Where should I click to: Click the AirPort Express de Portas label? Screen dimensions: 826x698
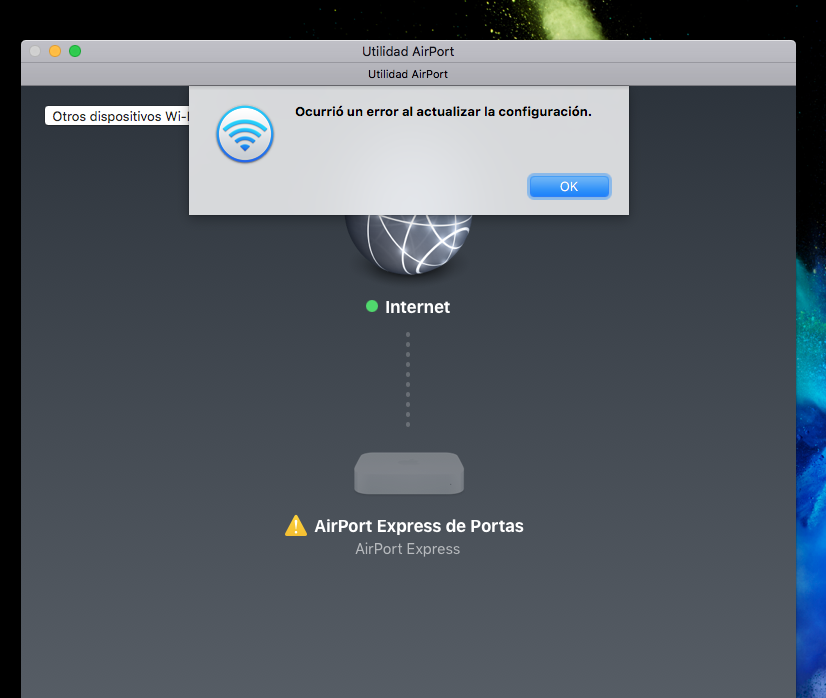point(419,526)
